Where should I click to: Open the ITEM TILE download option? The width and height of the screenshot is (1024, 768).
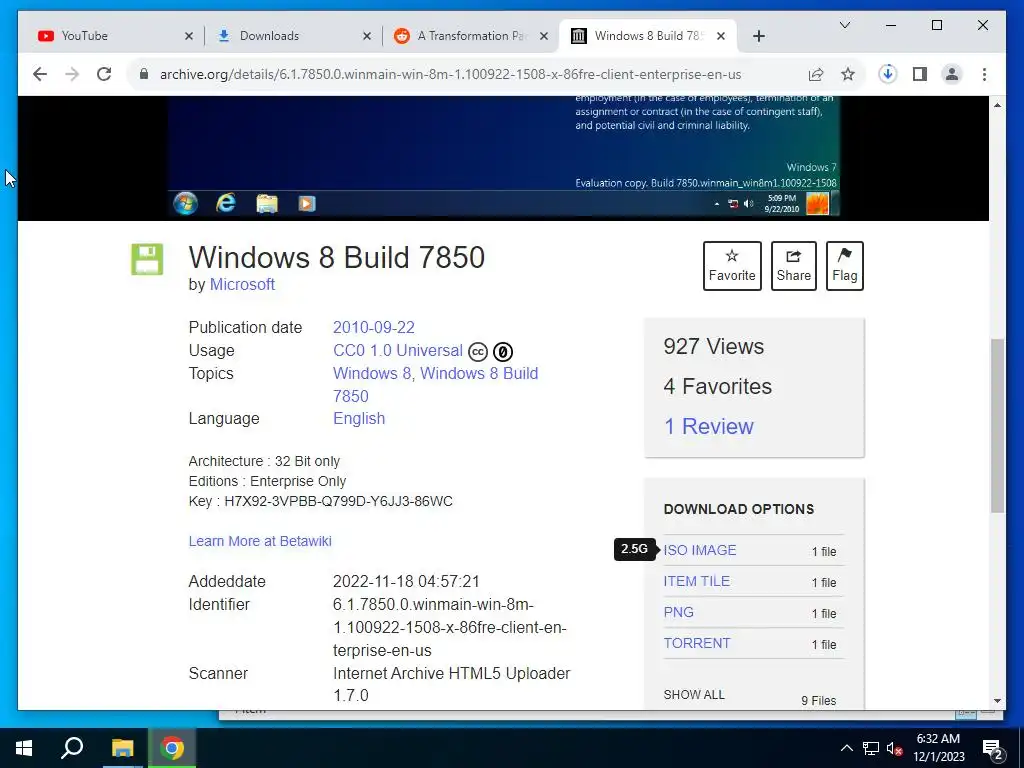click(696, 581)
